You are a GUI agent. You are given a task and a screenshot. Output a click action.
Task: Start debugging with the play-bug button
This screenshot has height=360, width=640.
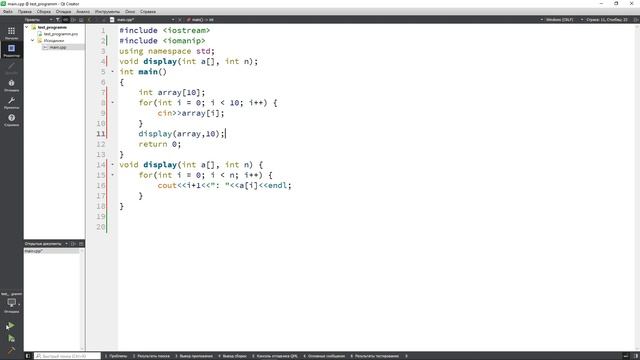[x=11, y=338]
